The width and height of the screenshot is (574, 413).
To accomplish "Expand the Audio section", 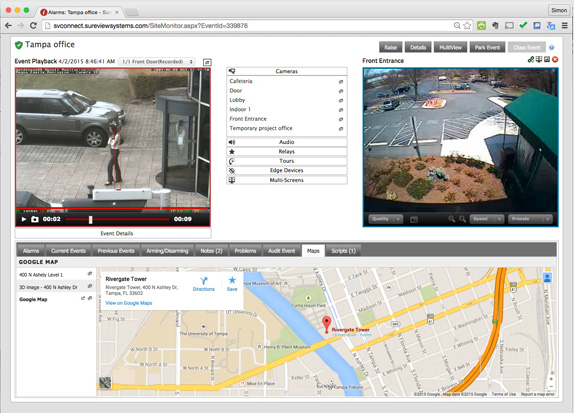I will point(287,142).
